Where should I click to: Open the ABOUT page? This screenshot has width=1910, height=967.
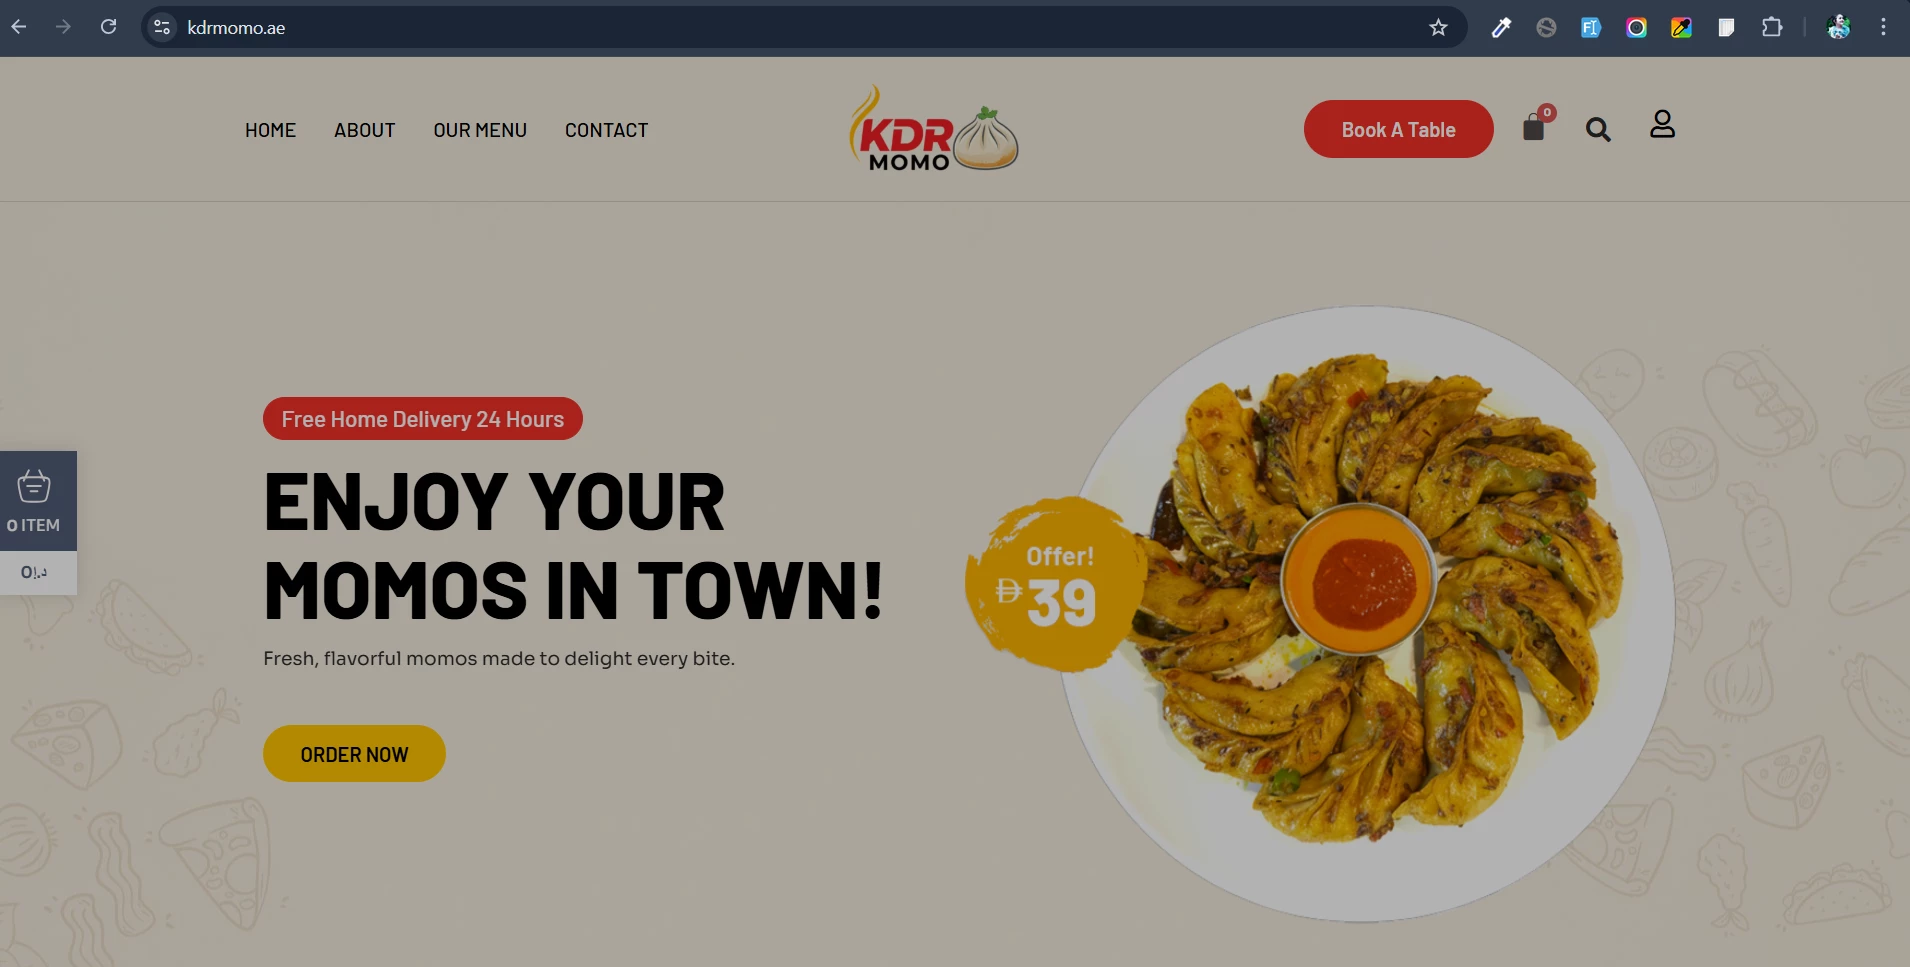click(x=364, y=130)
